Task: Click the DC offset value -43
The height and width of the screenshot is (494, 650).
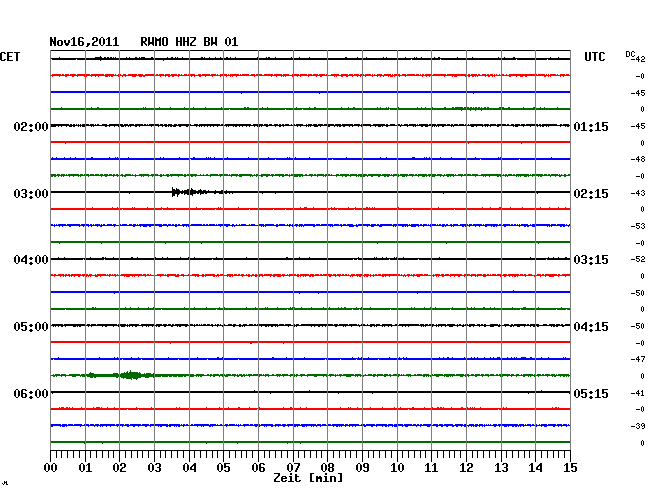Action: pyautogui.click(x=638, y=193)
